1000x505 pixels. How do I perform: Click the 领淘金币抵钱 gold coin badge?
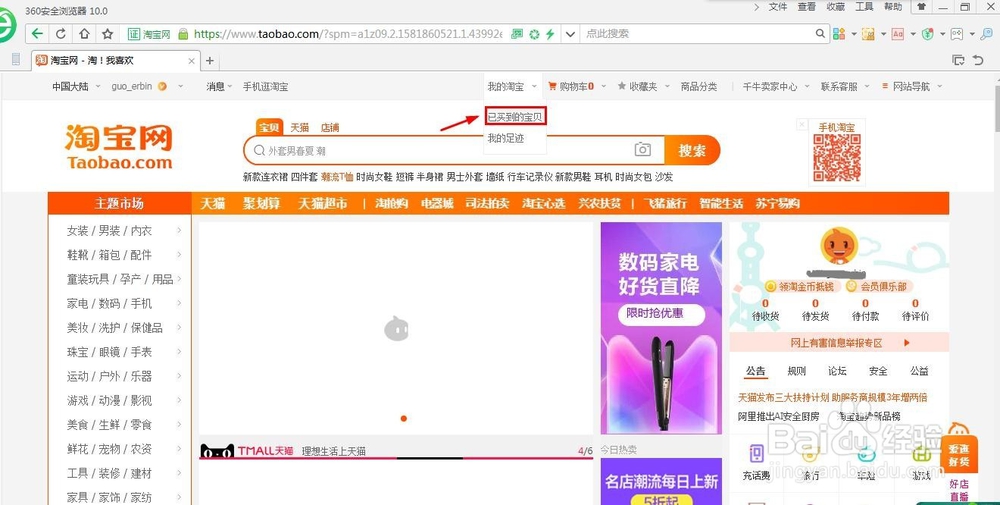pos(800,287)
